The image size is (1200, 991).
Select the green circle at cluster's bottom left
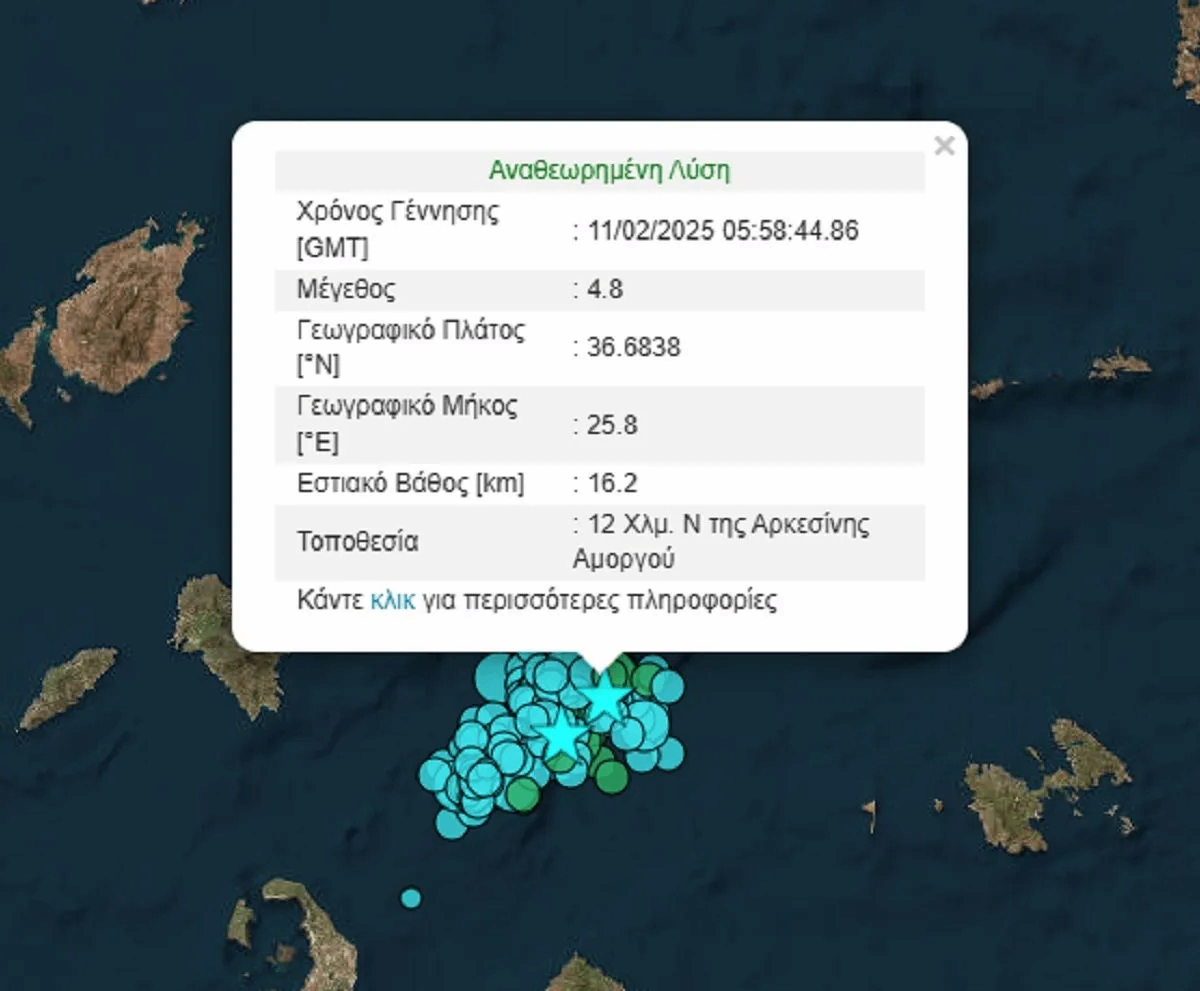tap(522, 794)
